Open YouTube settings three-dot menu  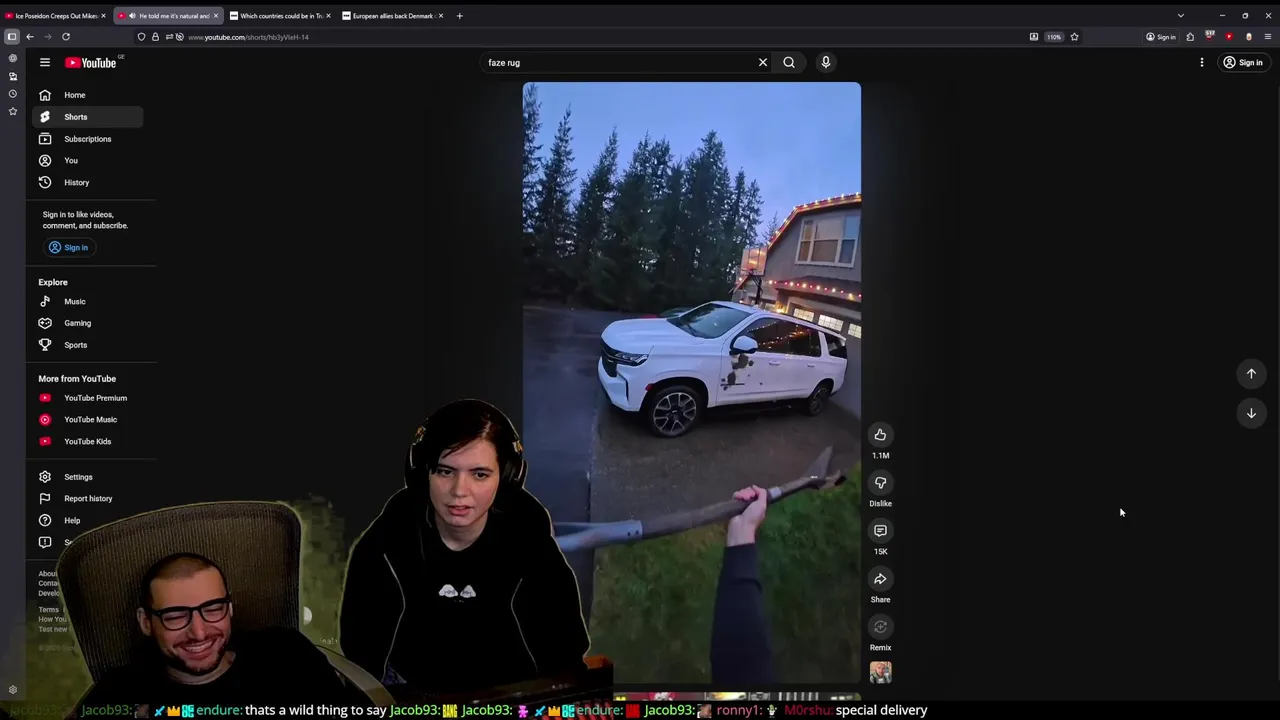[x=1202, y=62]
